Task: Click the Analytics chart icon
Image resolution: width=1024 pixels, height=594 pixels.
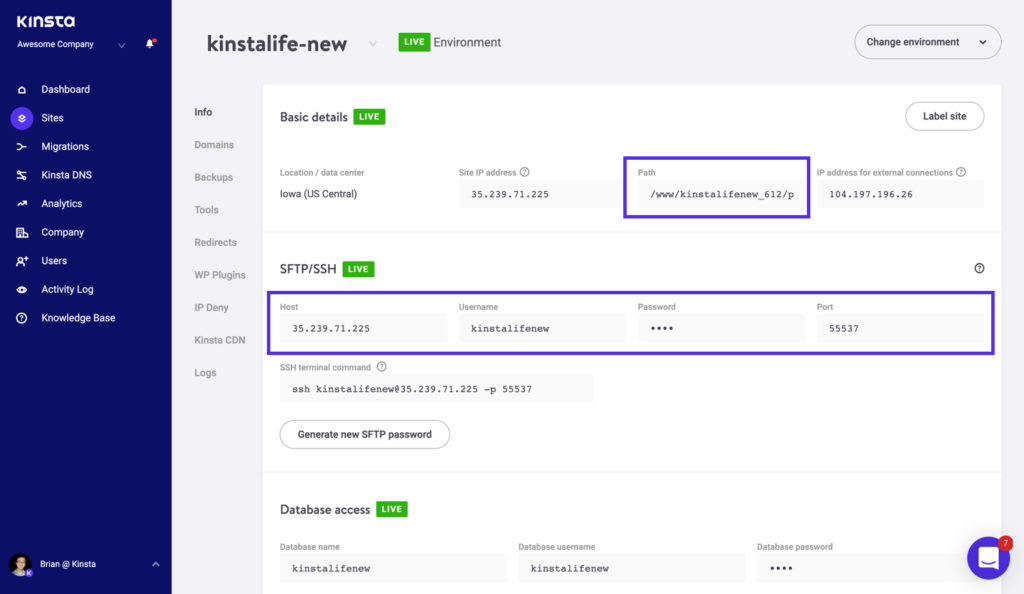Action: [22, 204]
